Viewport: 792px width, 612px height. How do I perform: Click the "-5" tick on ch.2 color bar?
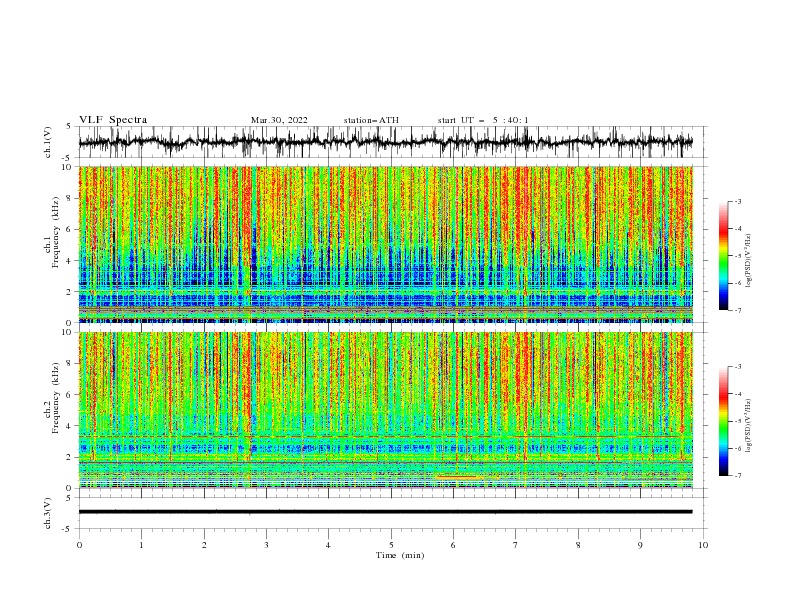tap(738, 421)
